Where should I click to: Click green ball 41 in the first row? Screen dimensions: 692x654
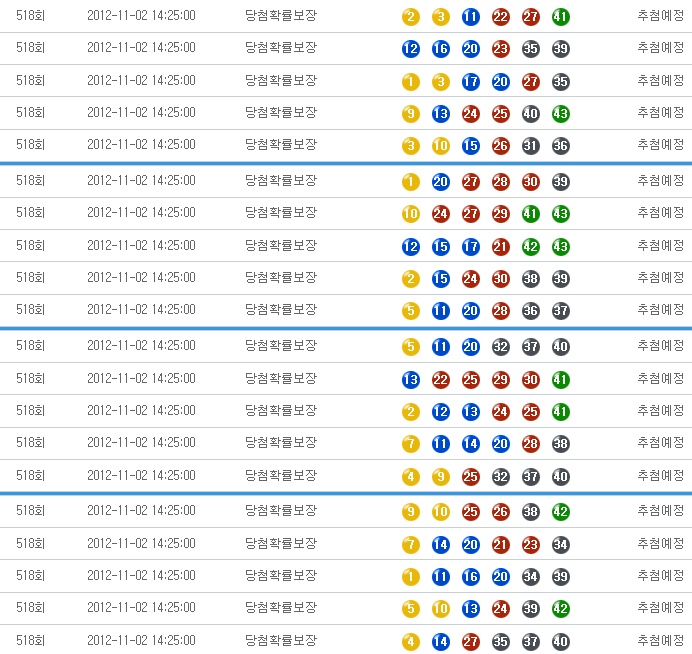point(560,17)
